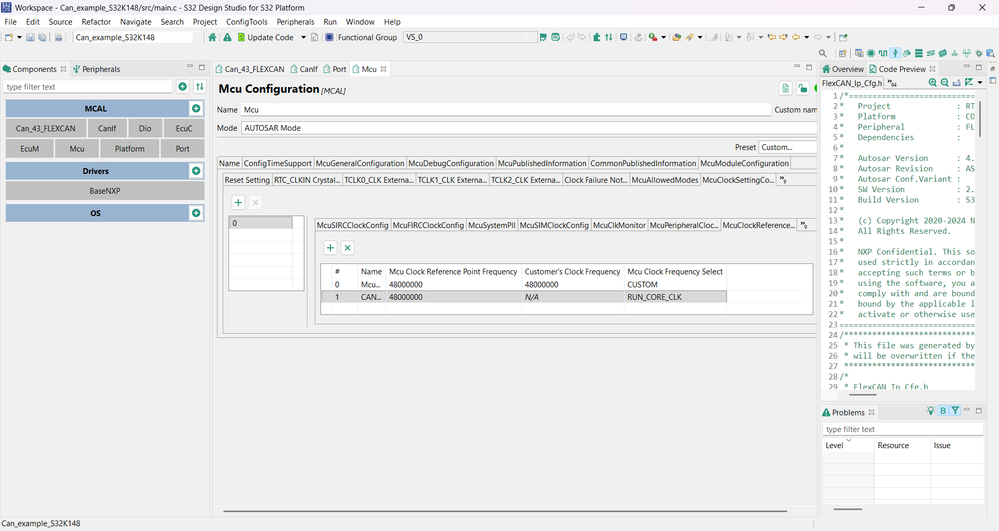Screen dimensions: 999x531
Task: Click the back navigation yellow arrow
Action: (x=796, y=38)
